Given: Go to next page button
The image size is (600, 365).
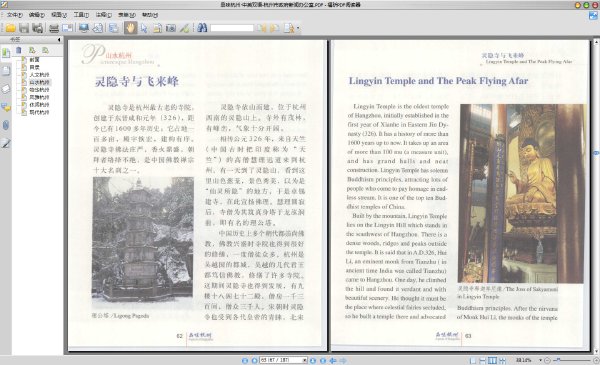Looking at the screenshot, I should pyautogui.click(x=313, y=360).
